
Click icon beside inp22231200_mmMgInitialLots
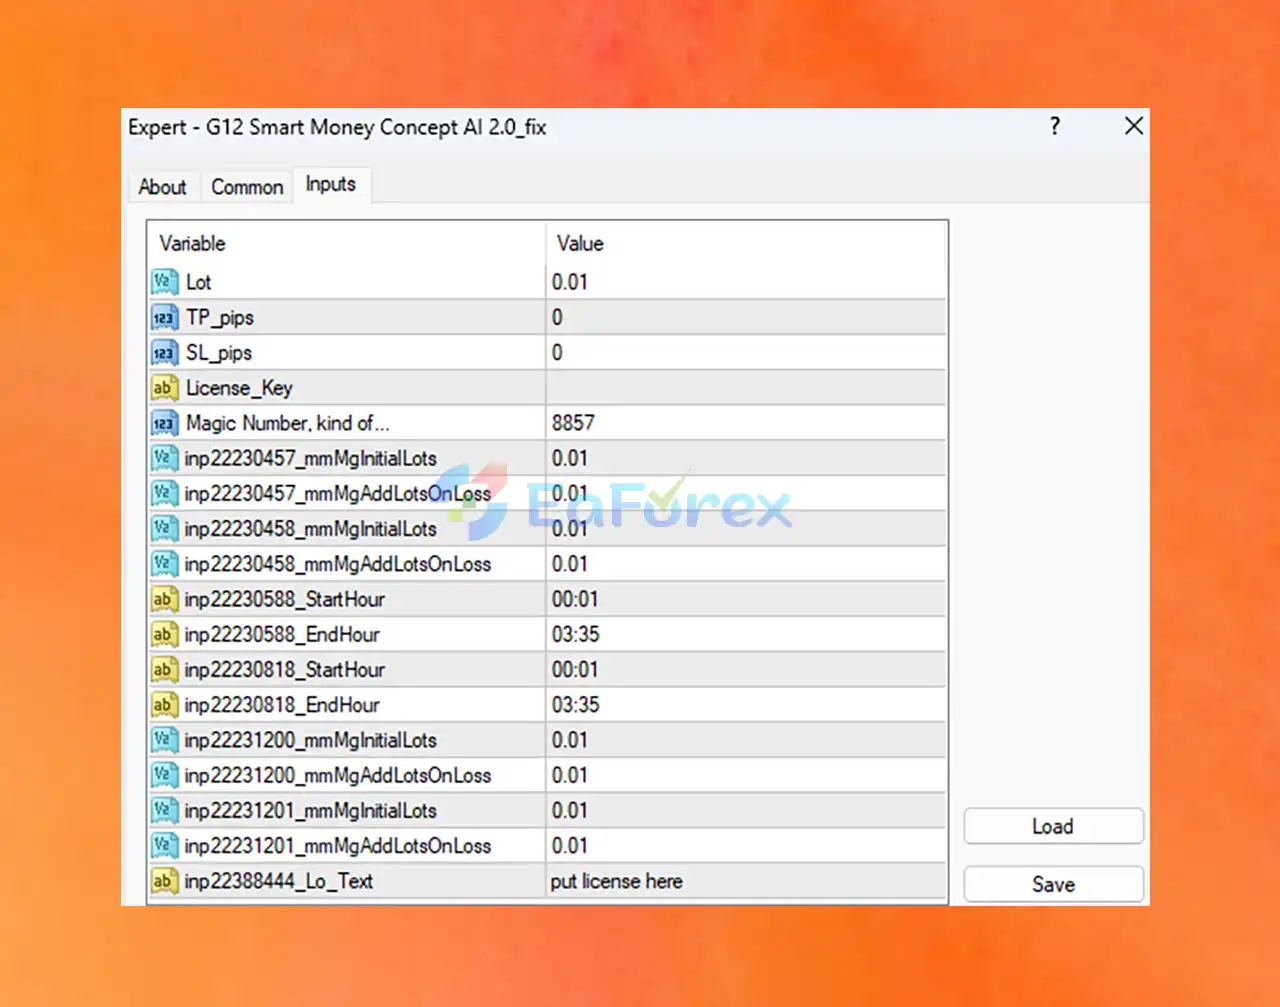point(164,740)
